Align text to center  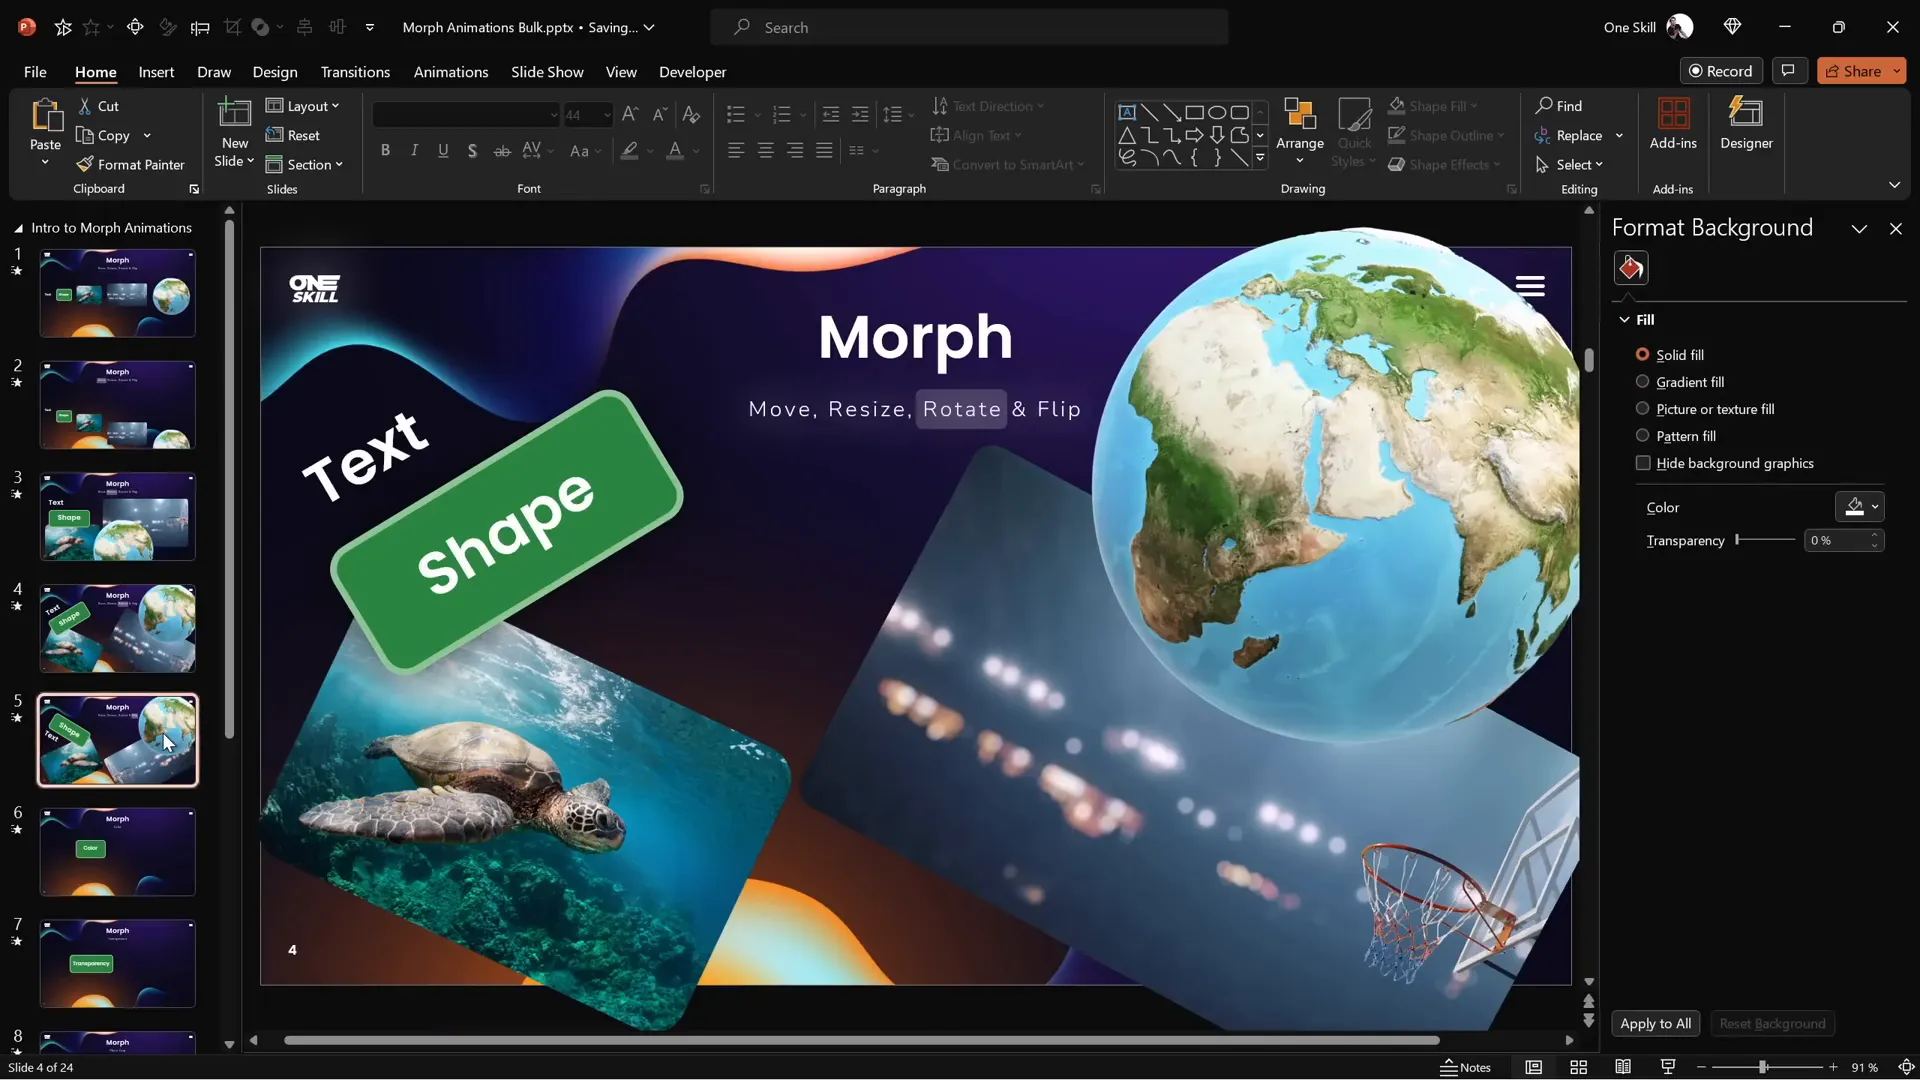coord(765,150)
